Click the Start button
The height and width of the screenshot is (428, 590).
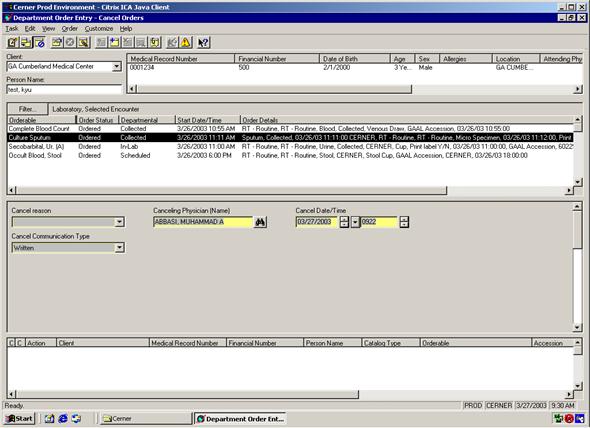tap(20, 418)
